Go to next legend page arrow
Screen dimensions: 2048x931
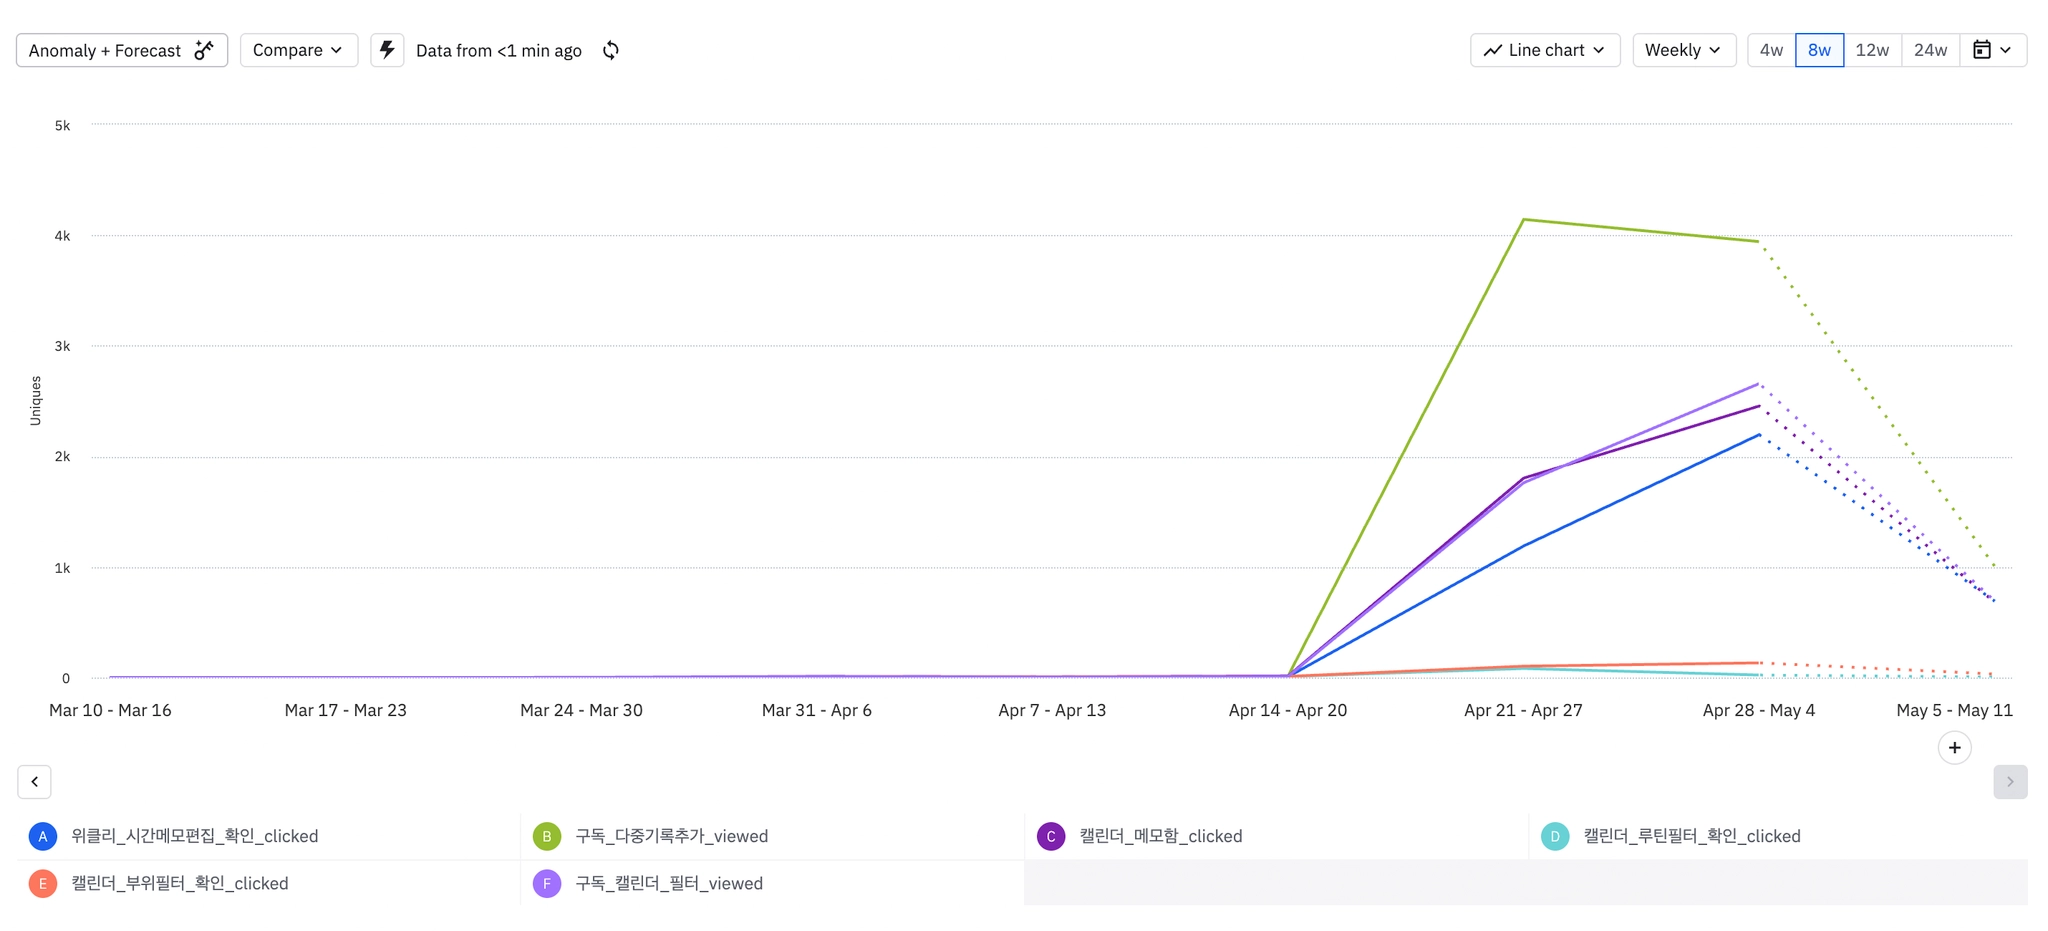click(x=2009, y=782)
